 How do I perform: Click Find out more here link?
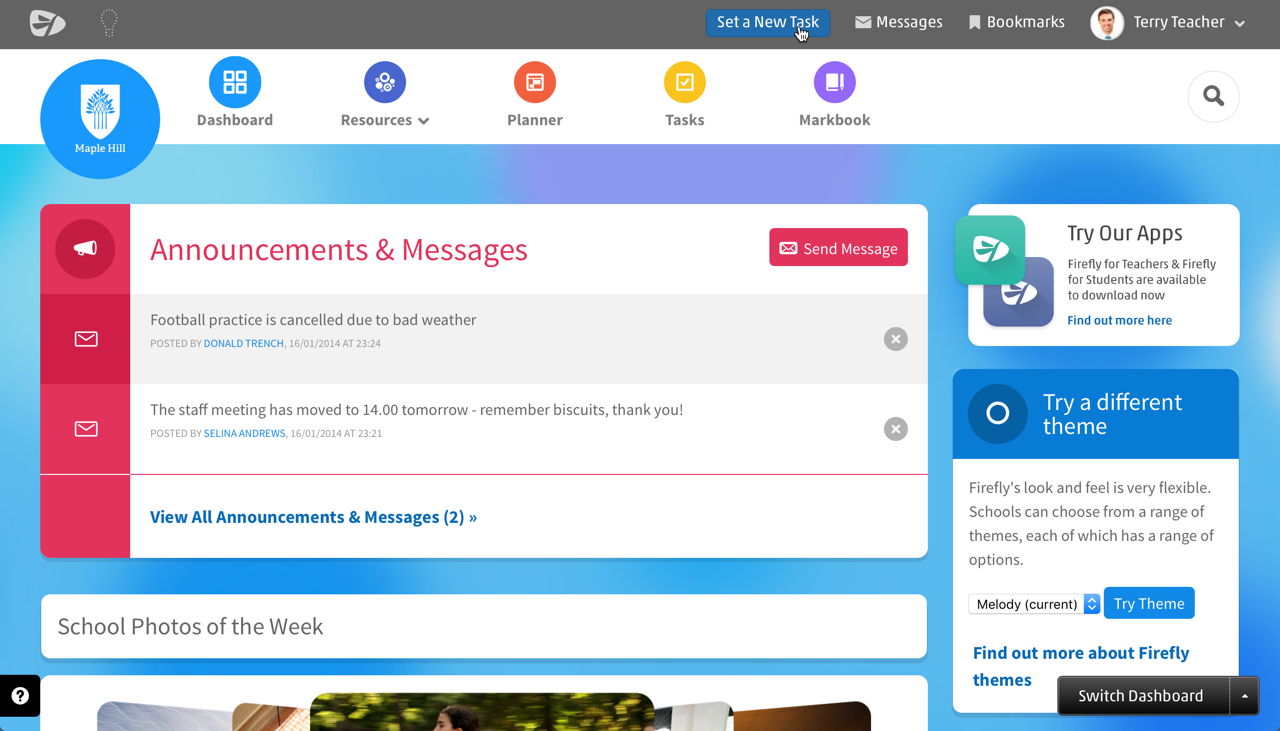[1119, 320]
